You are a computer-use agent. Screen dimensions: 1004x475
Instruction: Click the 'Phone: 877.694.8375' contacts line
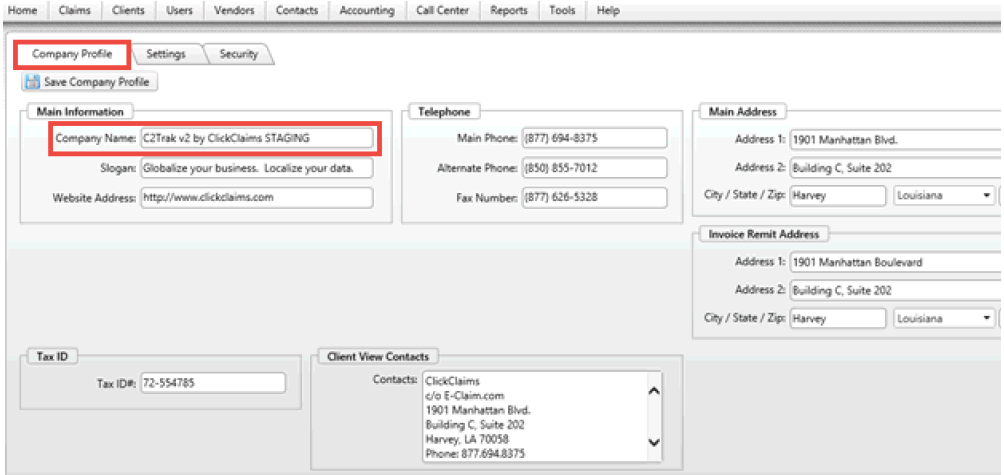click(x=475, y=454)
